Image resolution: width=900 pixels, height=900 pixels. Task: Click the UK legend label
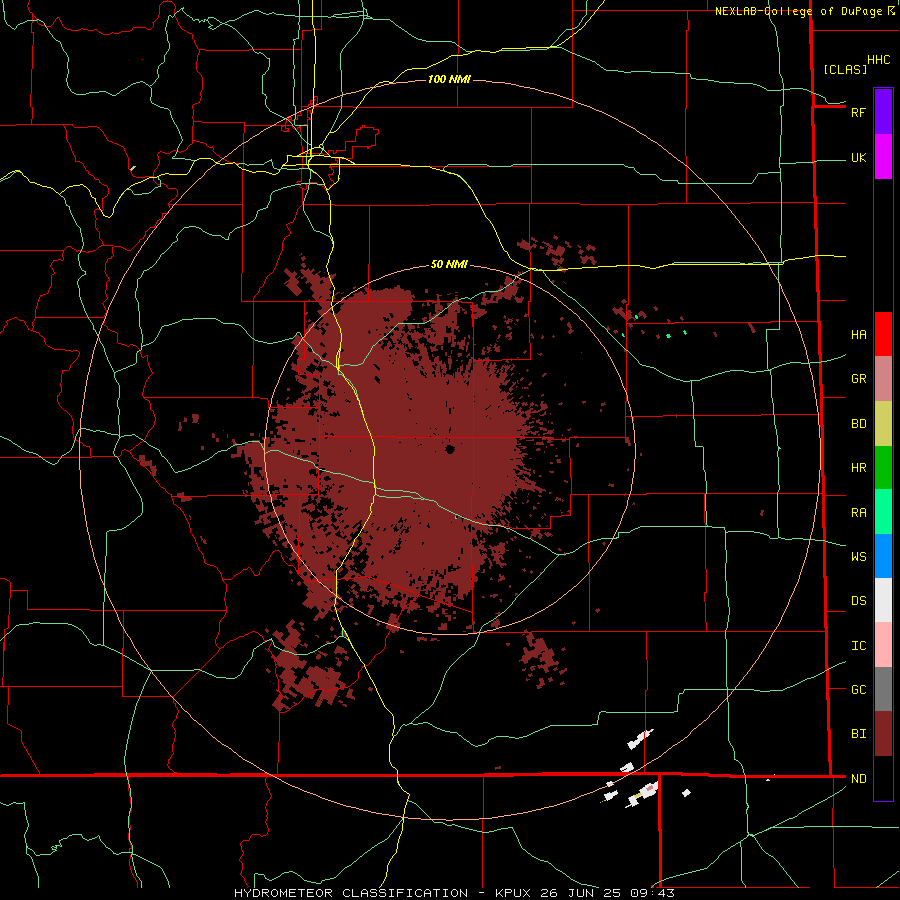tap(858, 158)
